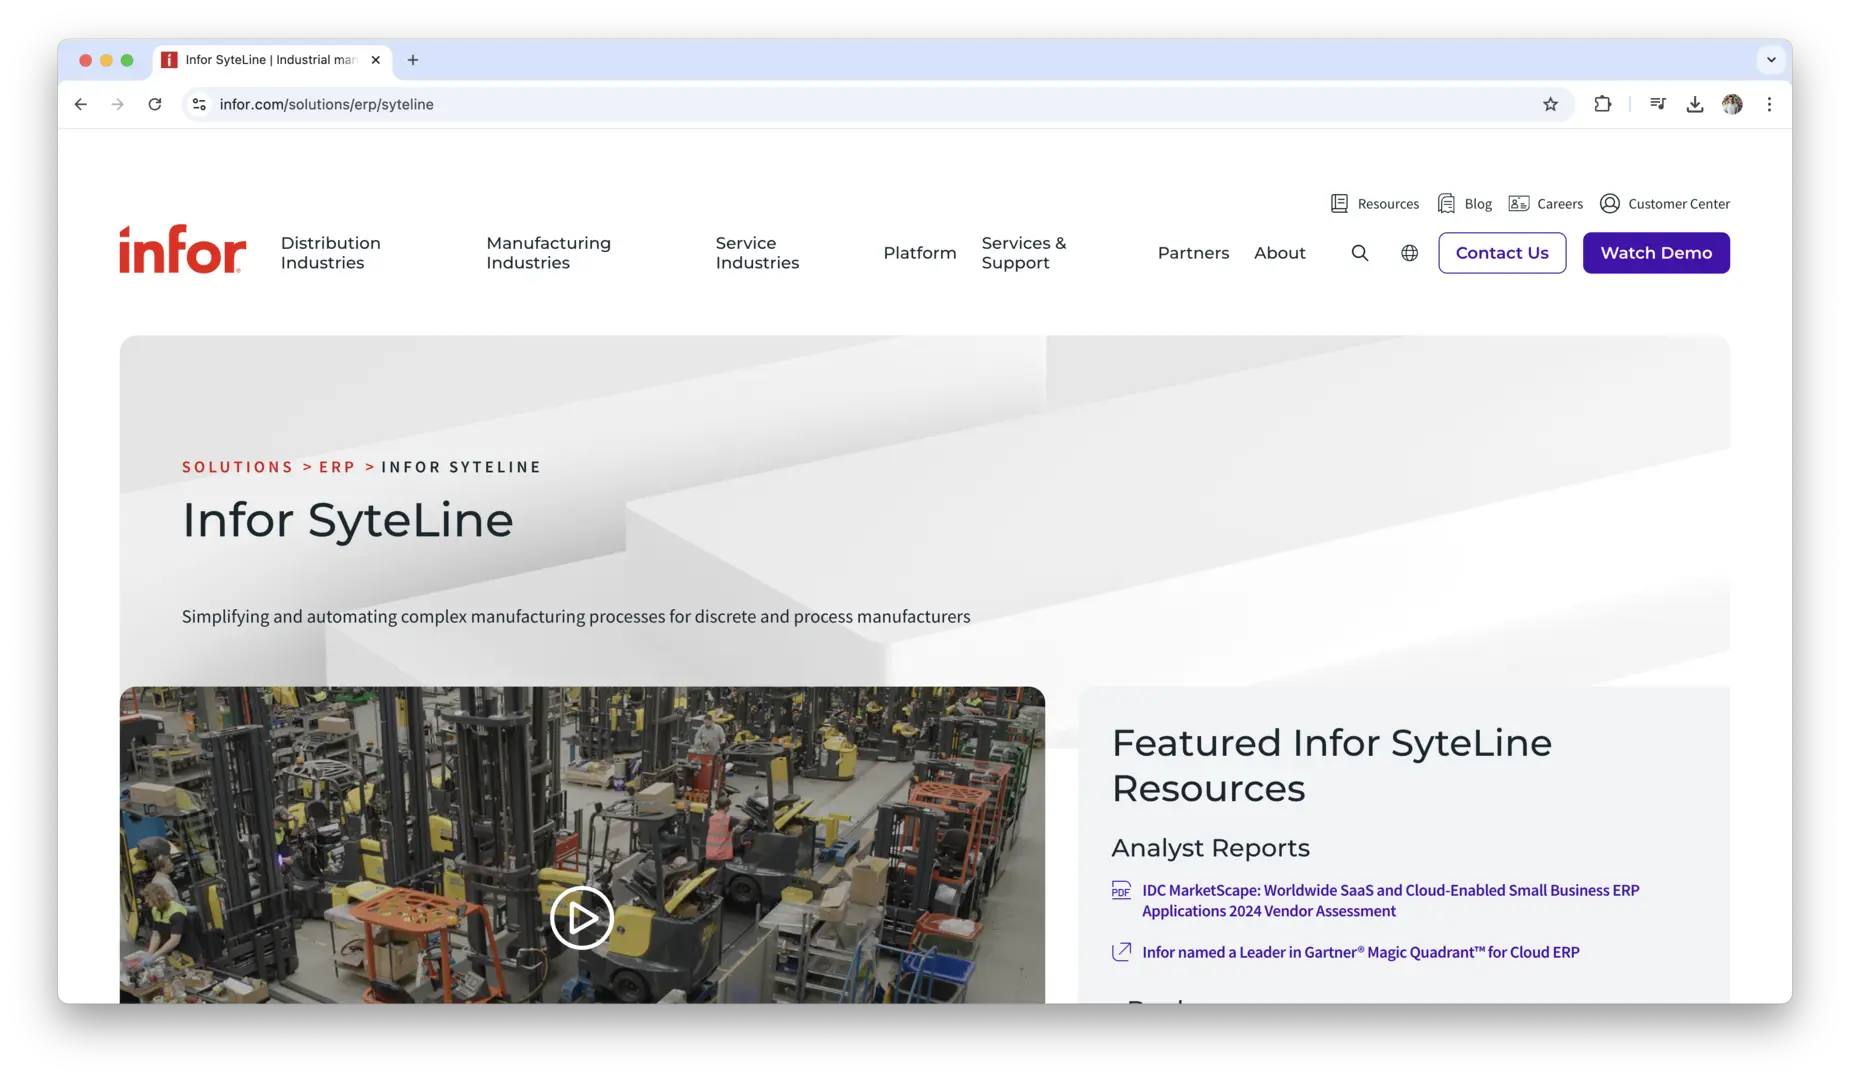Image resolution: width=1850 pixels, height=1080 pixels.
Task: Open Infor named a Leader in Gartner link
Action: tap(1361, 952)
